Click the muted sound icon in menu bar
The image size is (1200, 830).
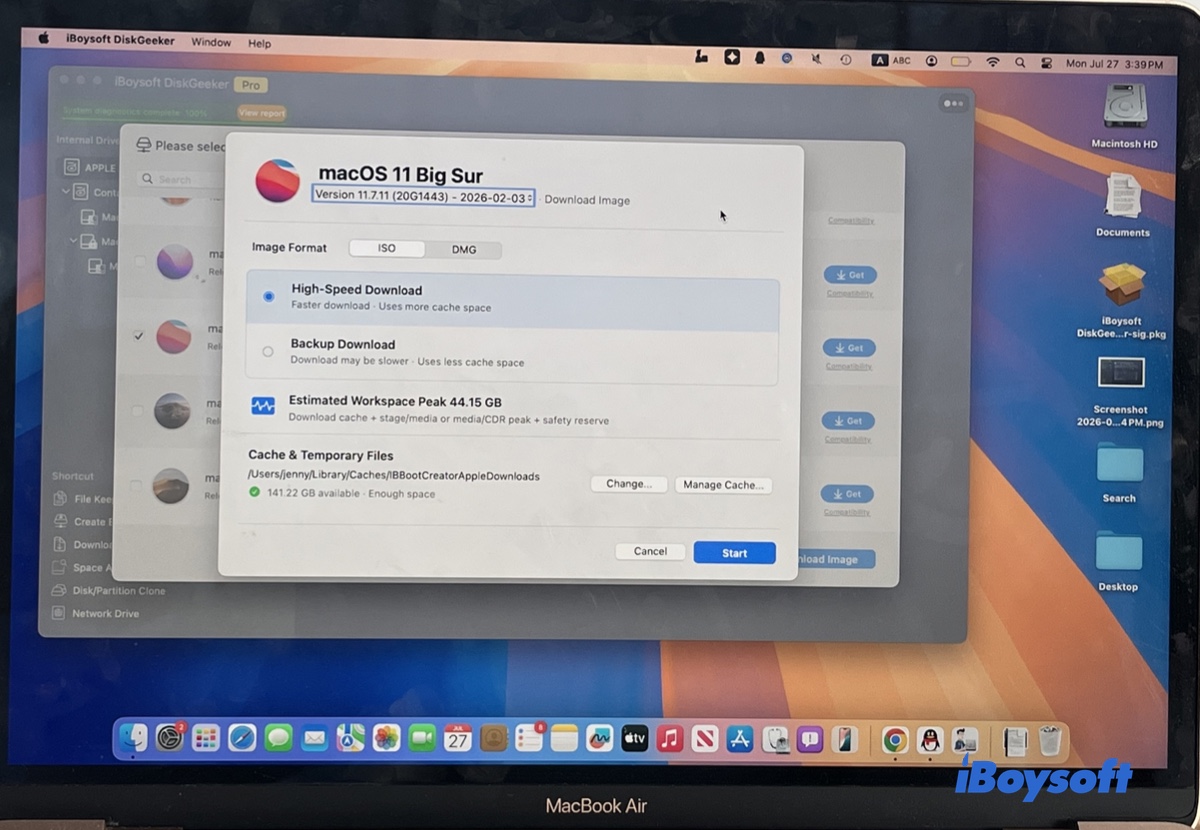(817, 60)
